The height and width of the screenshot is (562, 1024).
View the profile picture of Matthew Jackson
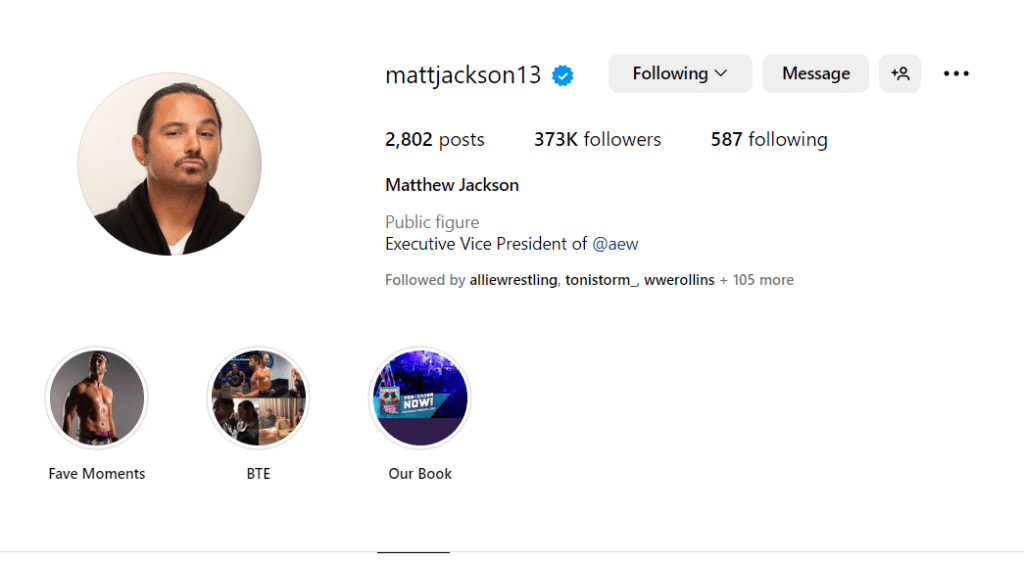[x=170, y=164]
